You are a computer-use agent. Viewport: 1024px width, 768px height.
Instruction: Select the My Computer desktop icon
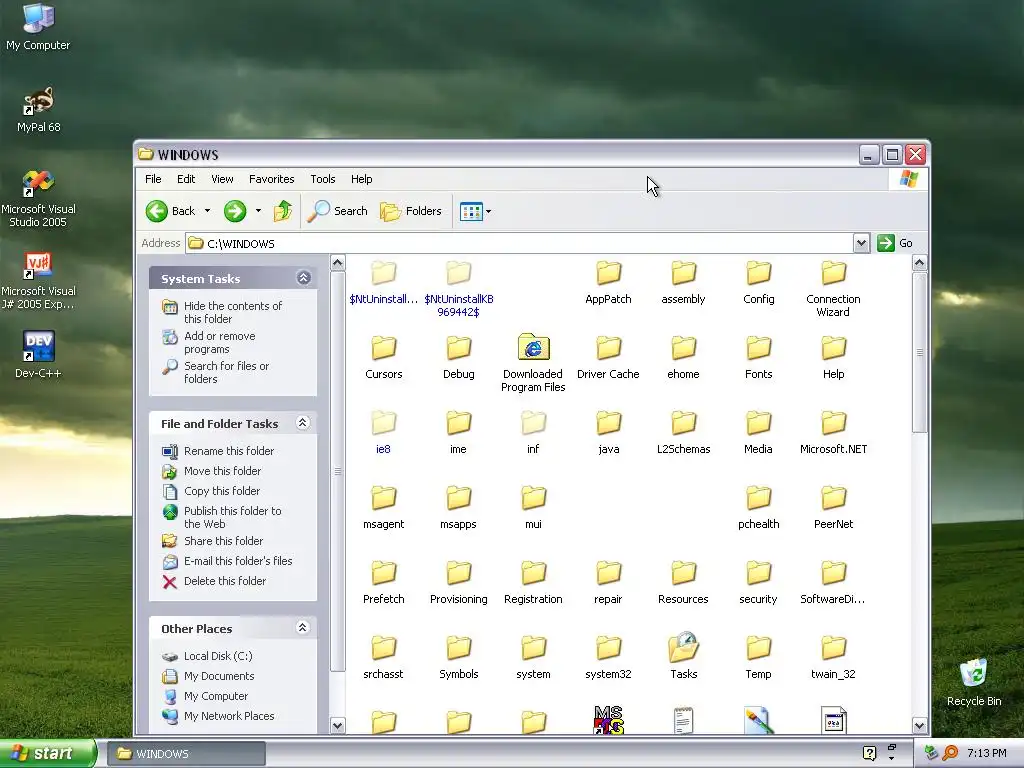pos(39,27)
